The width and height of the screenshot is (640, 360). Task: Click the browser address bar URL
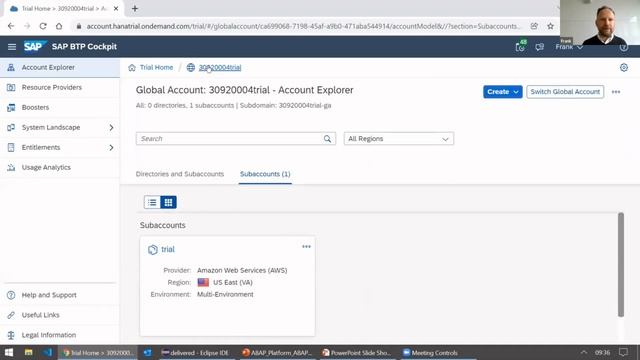304,26
